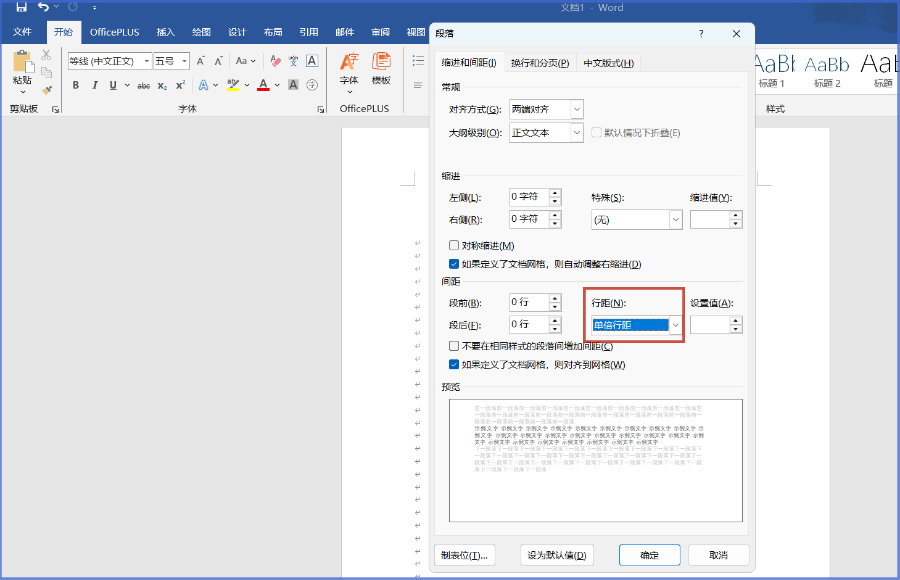Open the 行距 line spacing dropdown
Screen dimensions: 900x580
coord(676,325)
